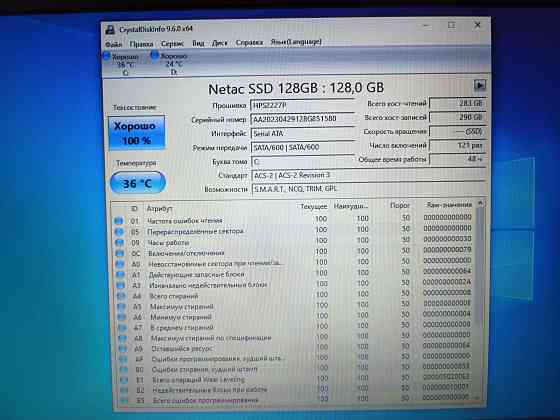Select the Частота ошибок чтения attribute text

click(x=185, y=221)
